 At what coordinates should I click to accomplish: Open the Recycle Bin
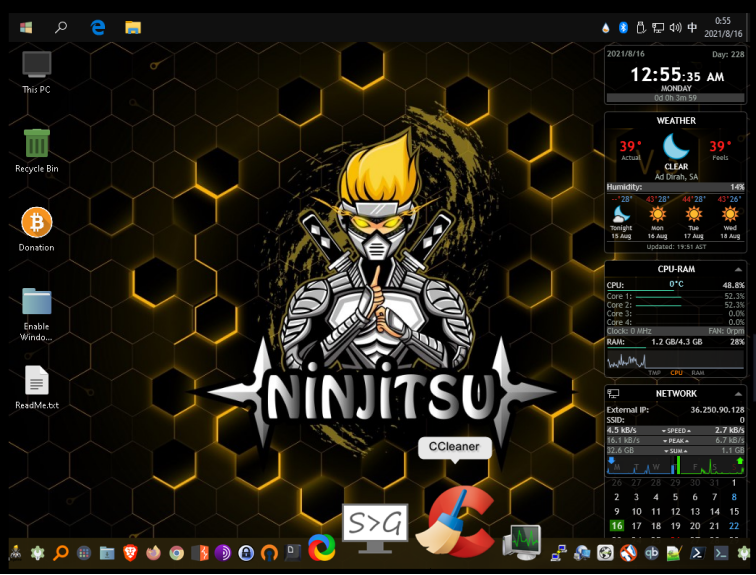(x=36, y=151)
